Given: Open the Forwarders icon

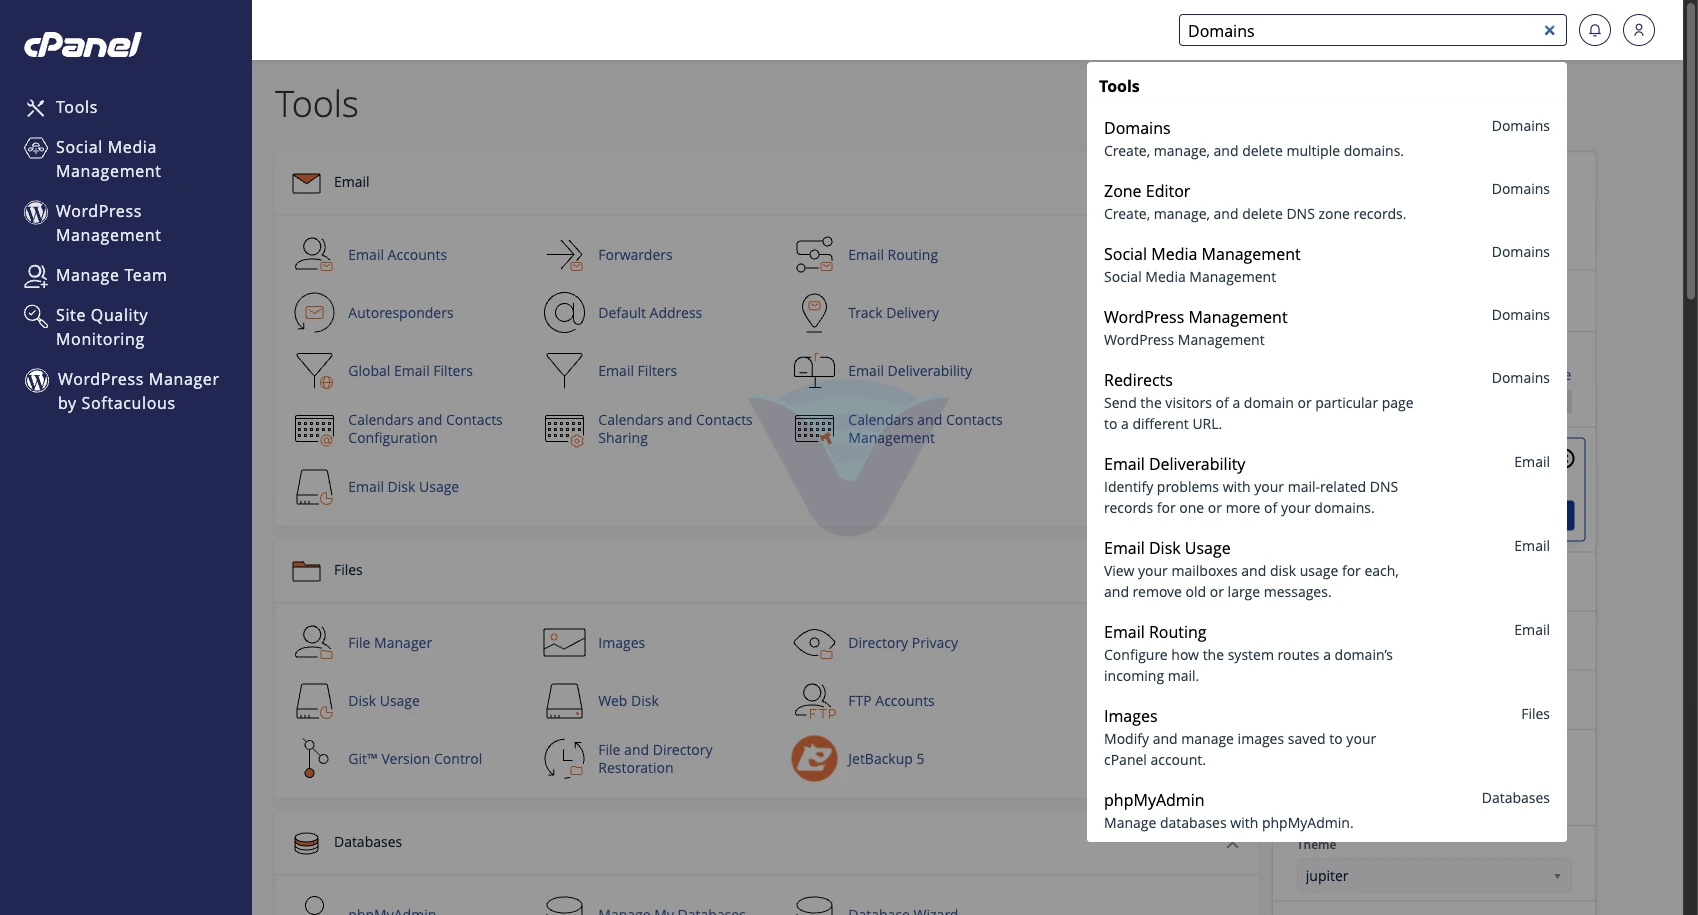Looking at the screenshot, I should pyautogui.click(x=564, y=254).
